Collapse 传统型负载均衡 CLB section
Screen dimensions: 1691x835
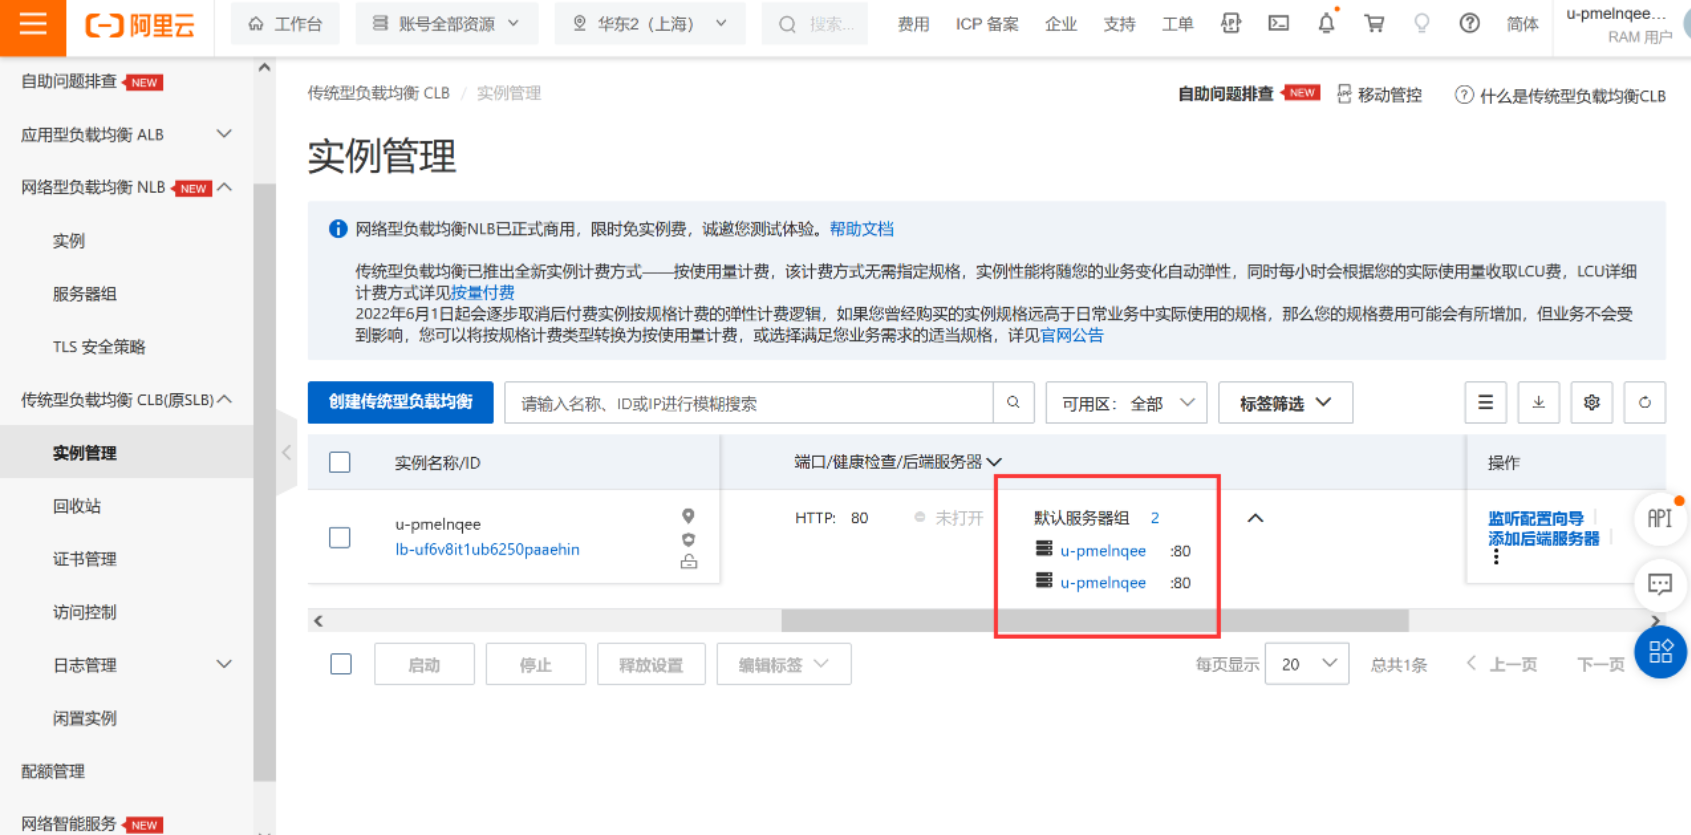(225, 399)
